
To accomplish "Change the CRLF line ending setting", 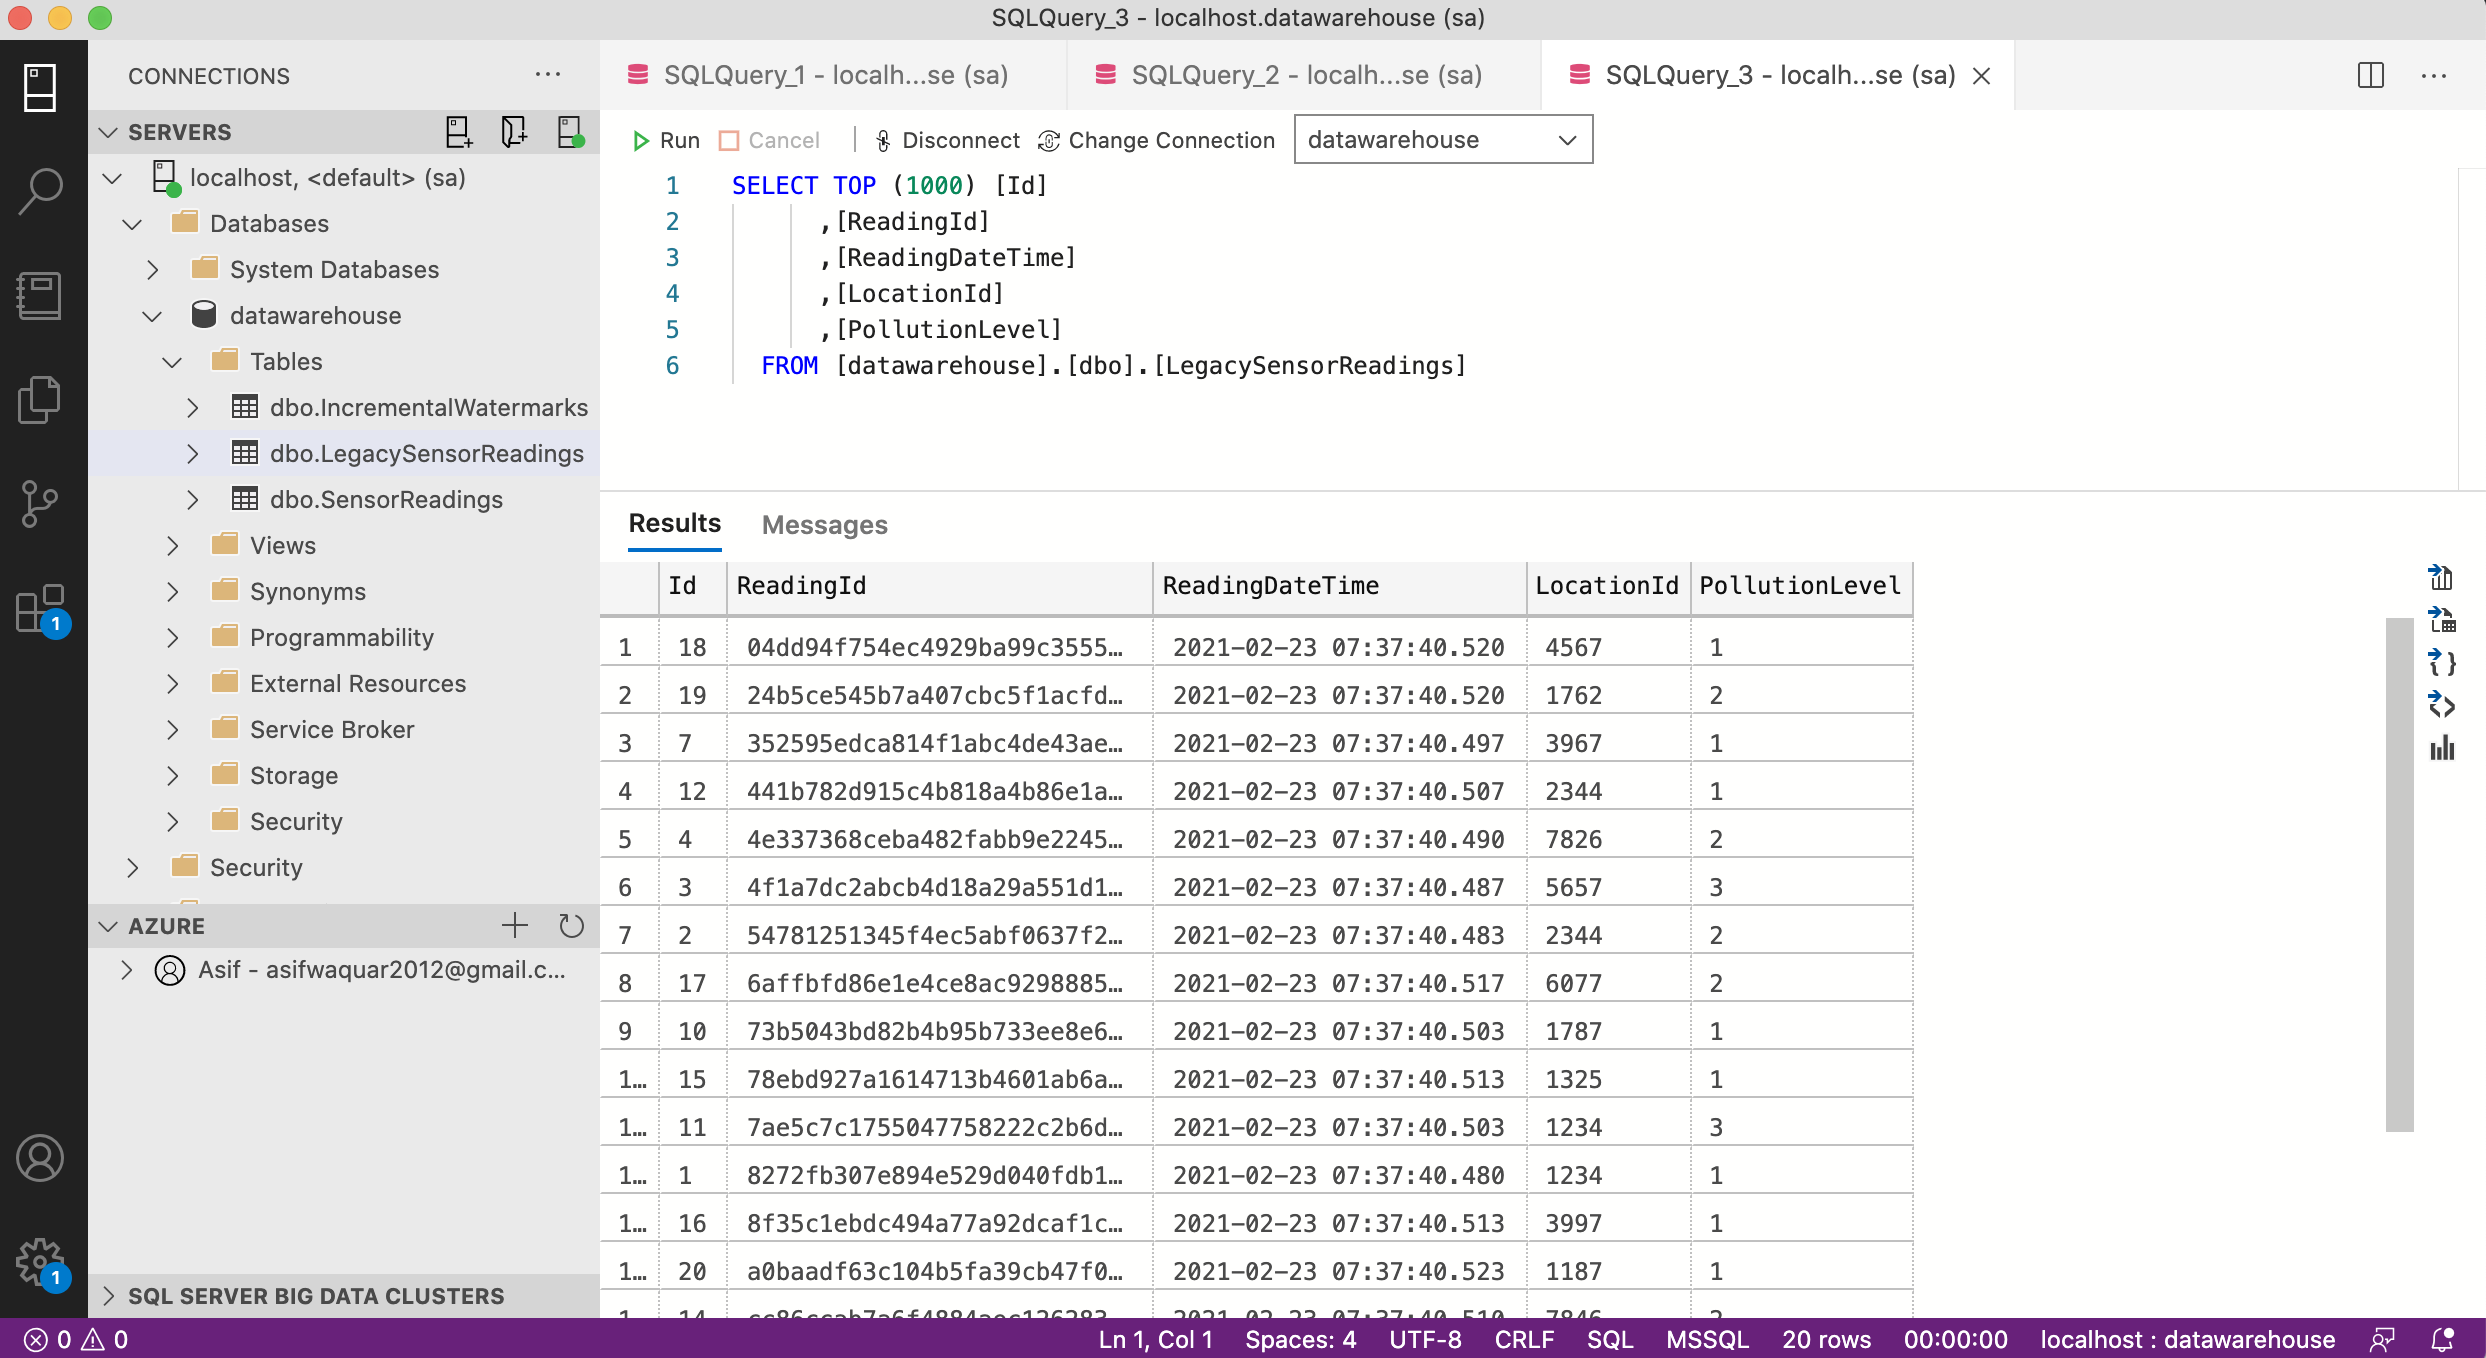I will pyautogui.click(x=1524, y=1339).
